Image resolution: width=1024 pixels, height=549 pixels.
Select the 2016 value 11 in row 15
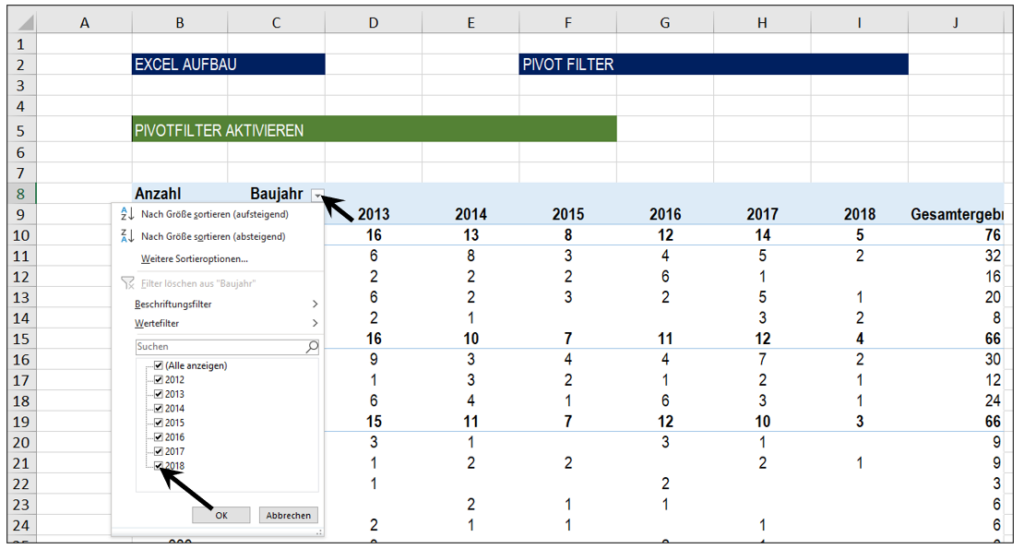click(x=665, y=339)
